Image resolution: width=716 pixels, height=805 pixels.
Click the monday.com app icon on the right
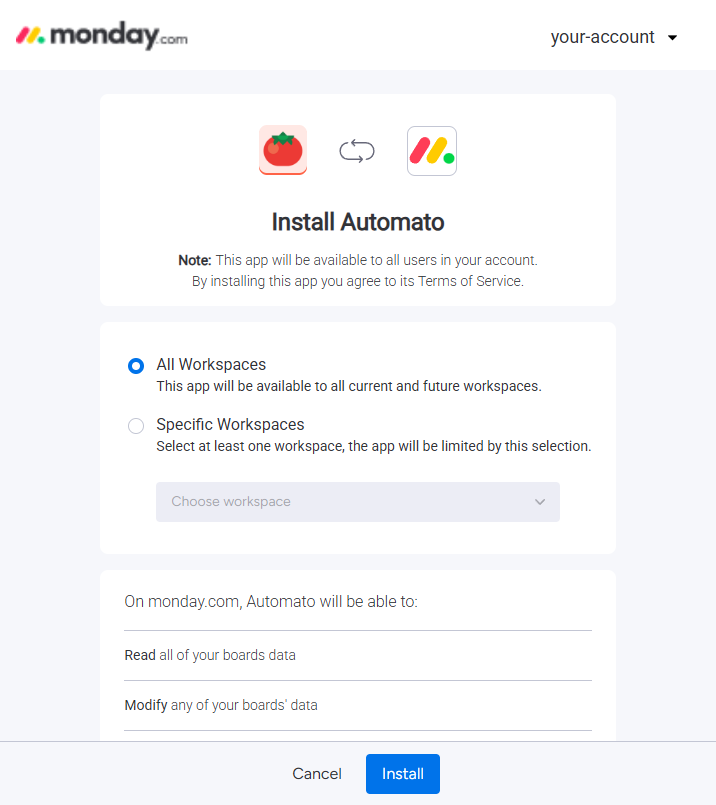coord(431,150)
